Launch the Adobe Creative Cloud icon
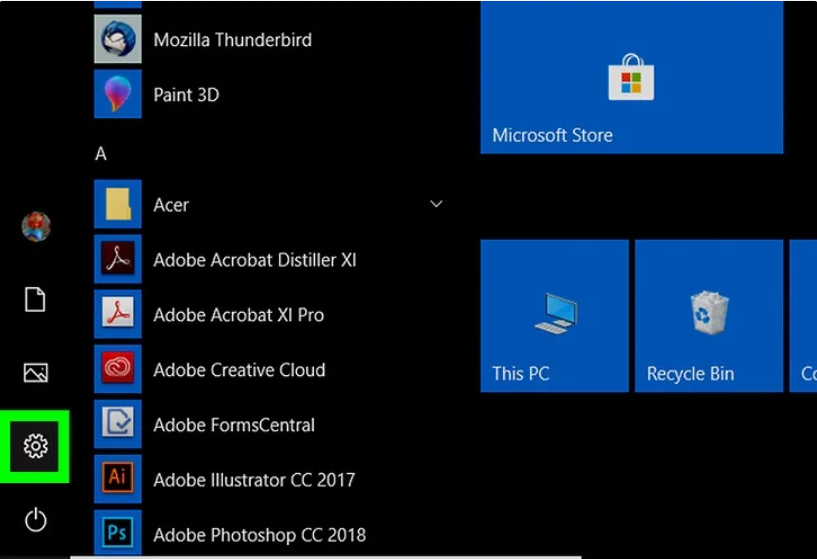Viewport: 817px width, 559px height. point(118,369)
